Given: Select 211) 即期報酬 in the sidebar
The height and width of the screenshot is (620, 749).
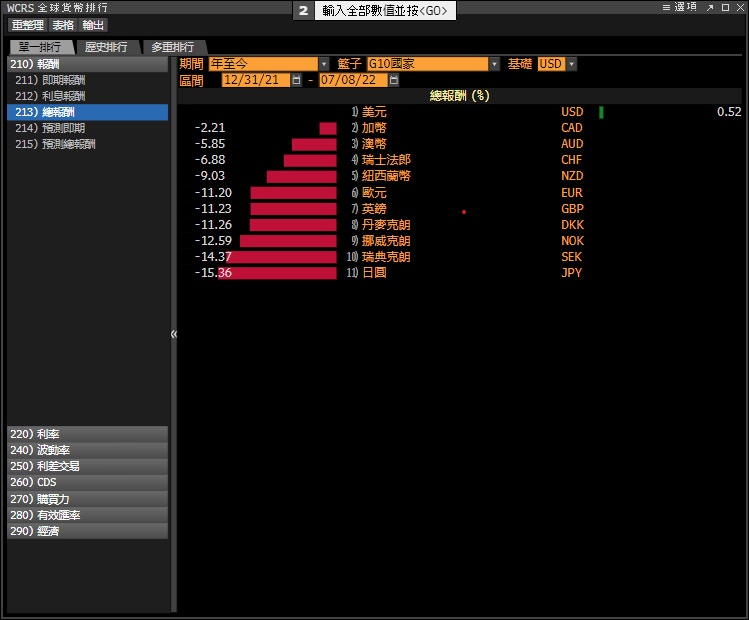Looking at the screenshot, I should (50, 80).
